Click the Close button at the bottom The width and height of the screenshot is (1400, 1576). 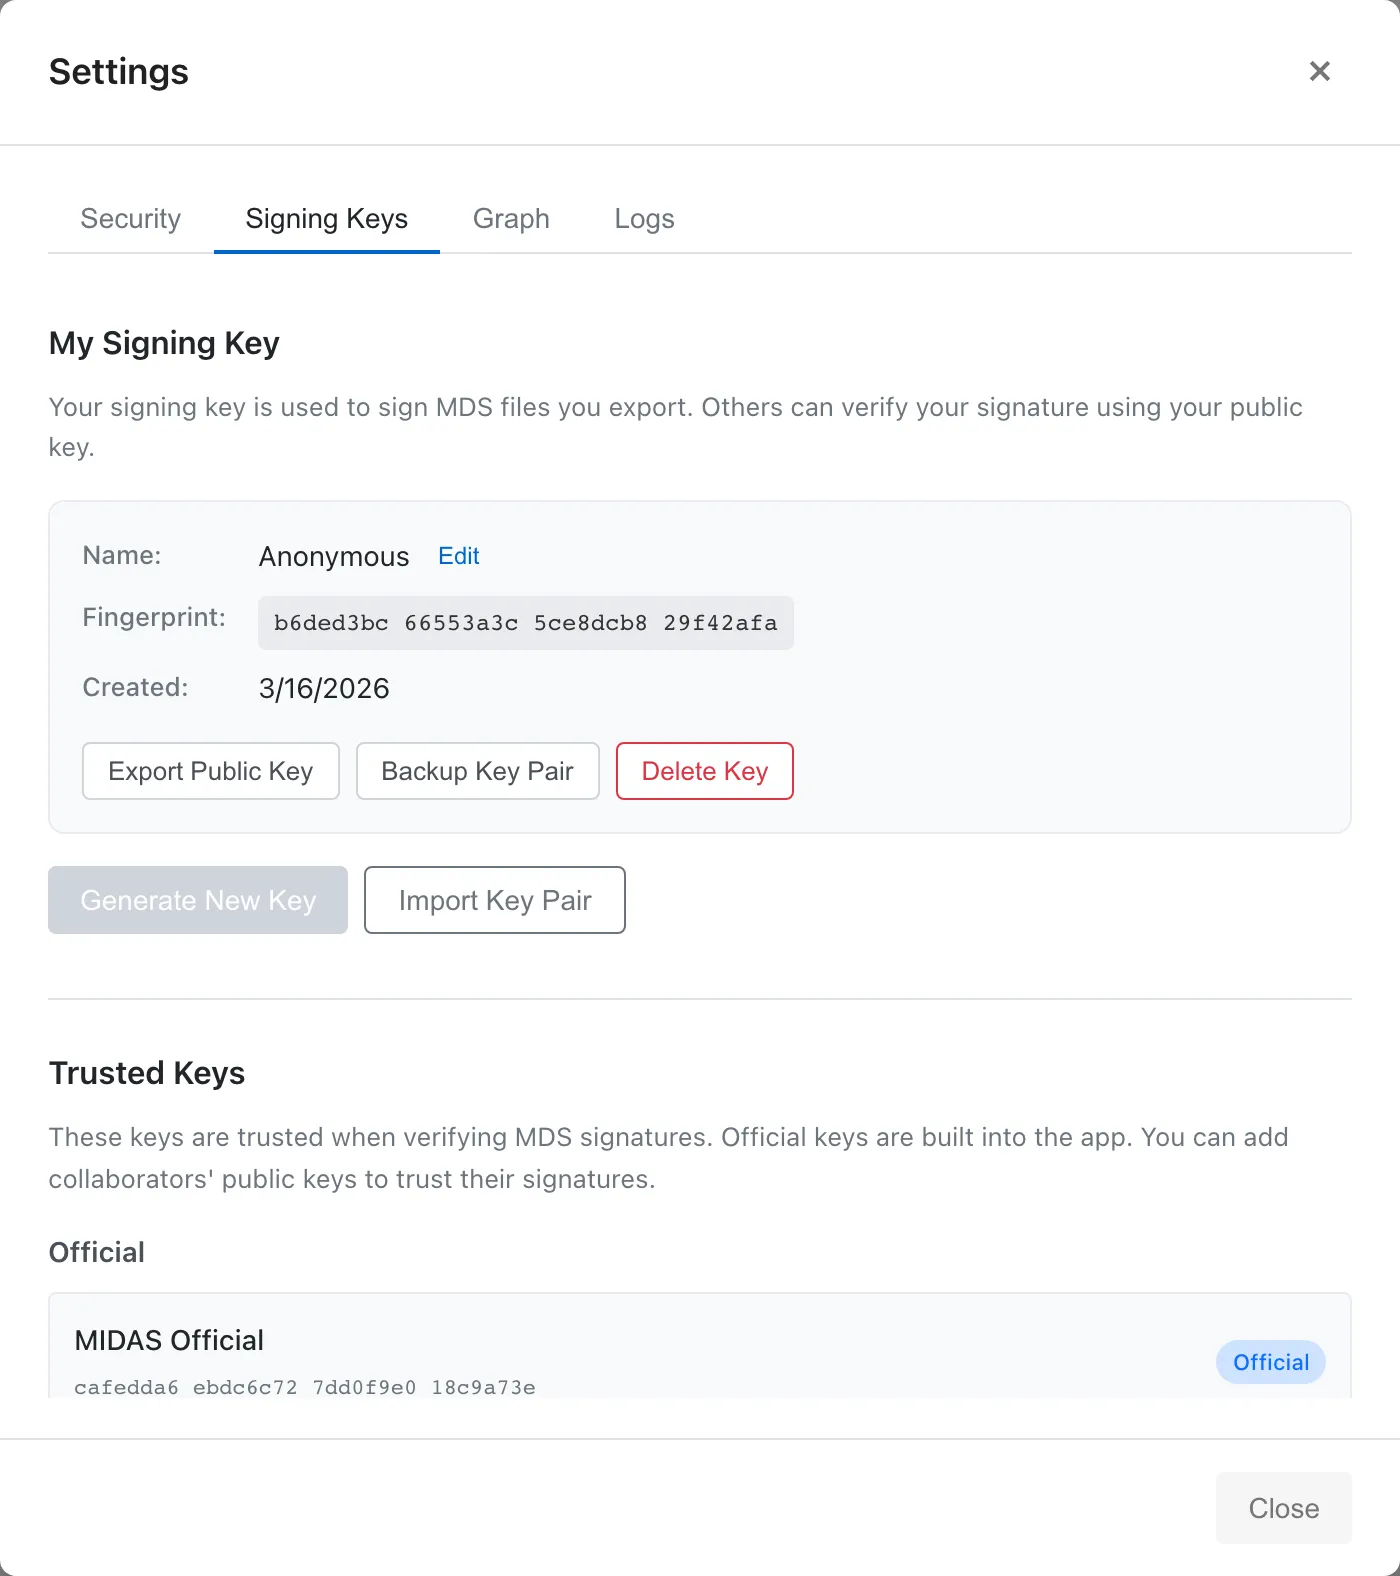click(x=1283, y=1508)
